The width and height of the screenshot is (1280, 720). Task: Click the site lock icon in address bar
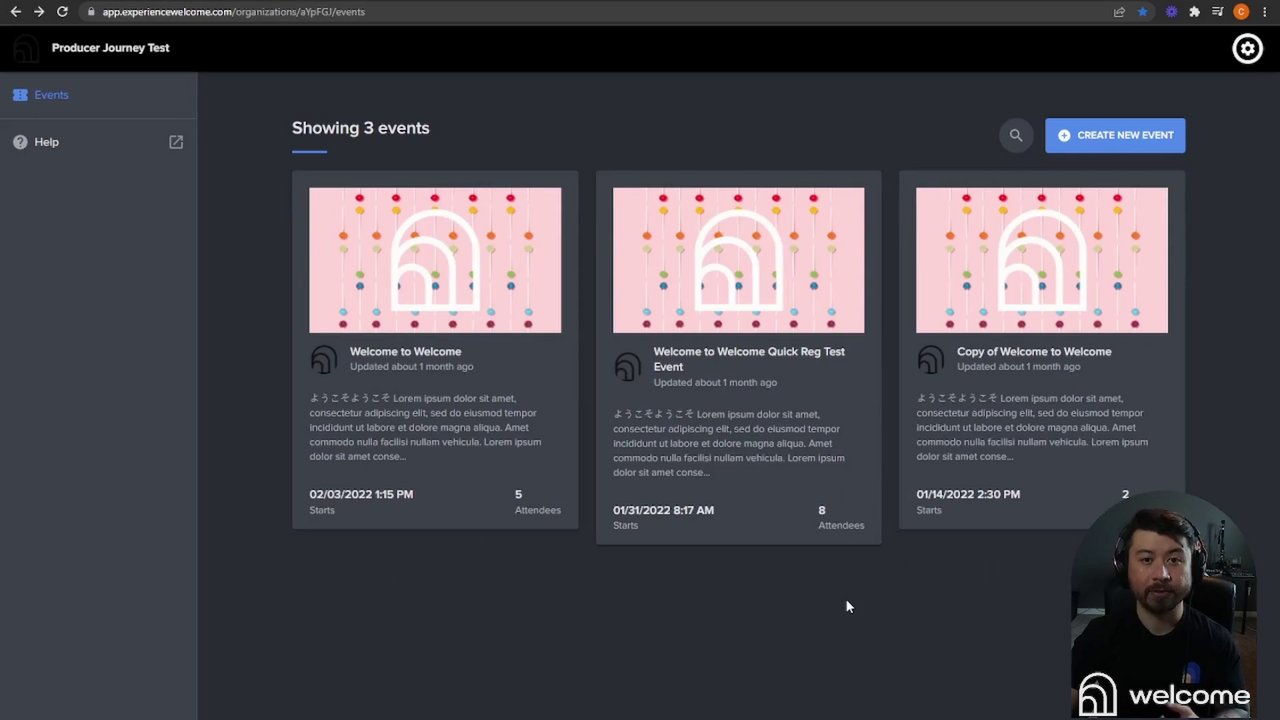pyautogui.click(x=91, y=12)
